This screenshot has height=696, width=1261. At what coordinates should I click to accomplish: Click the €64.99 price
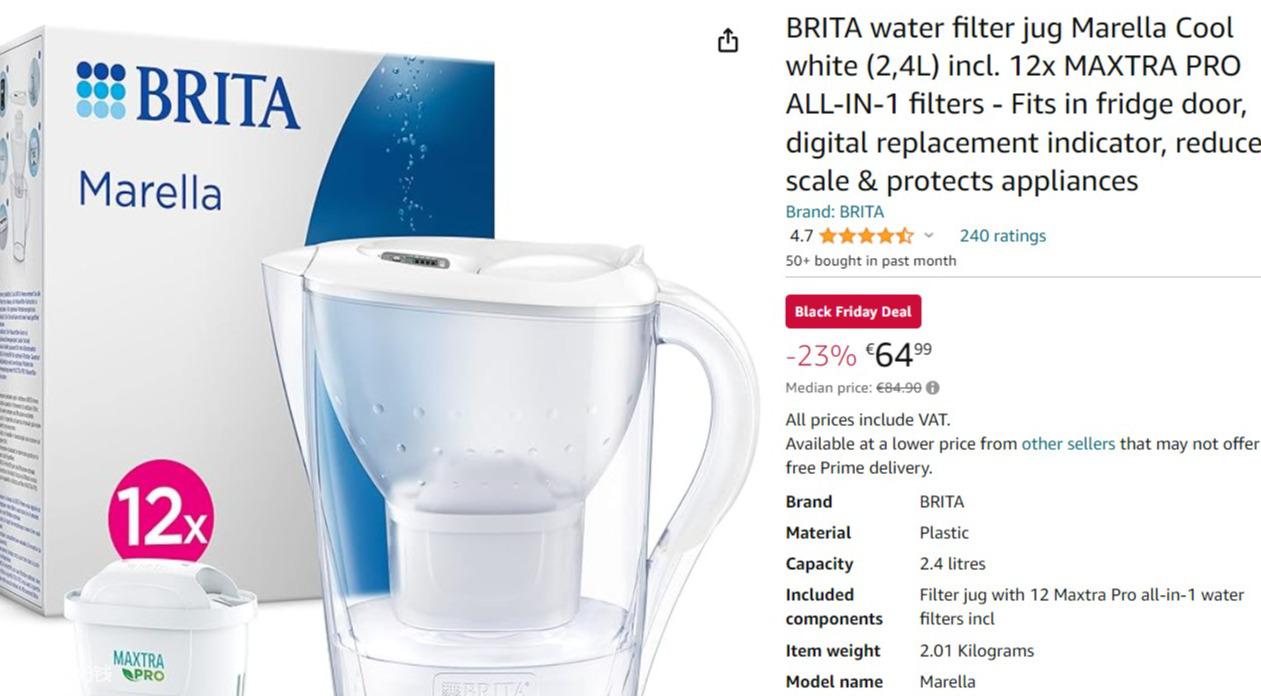(x=898, y=354)
